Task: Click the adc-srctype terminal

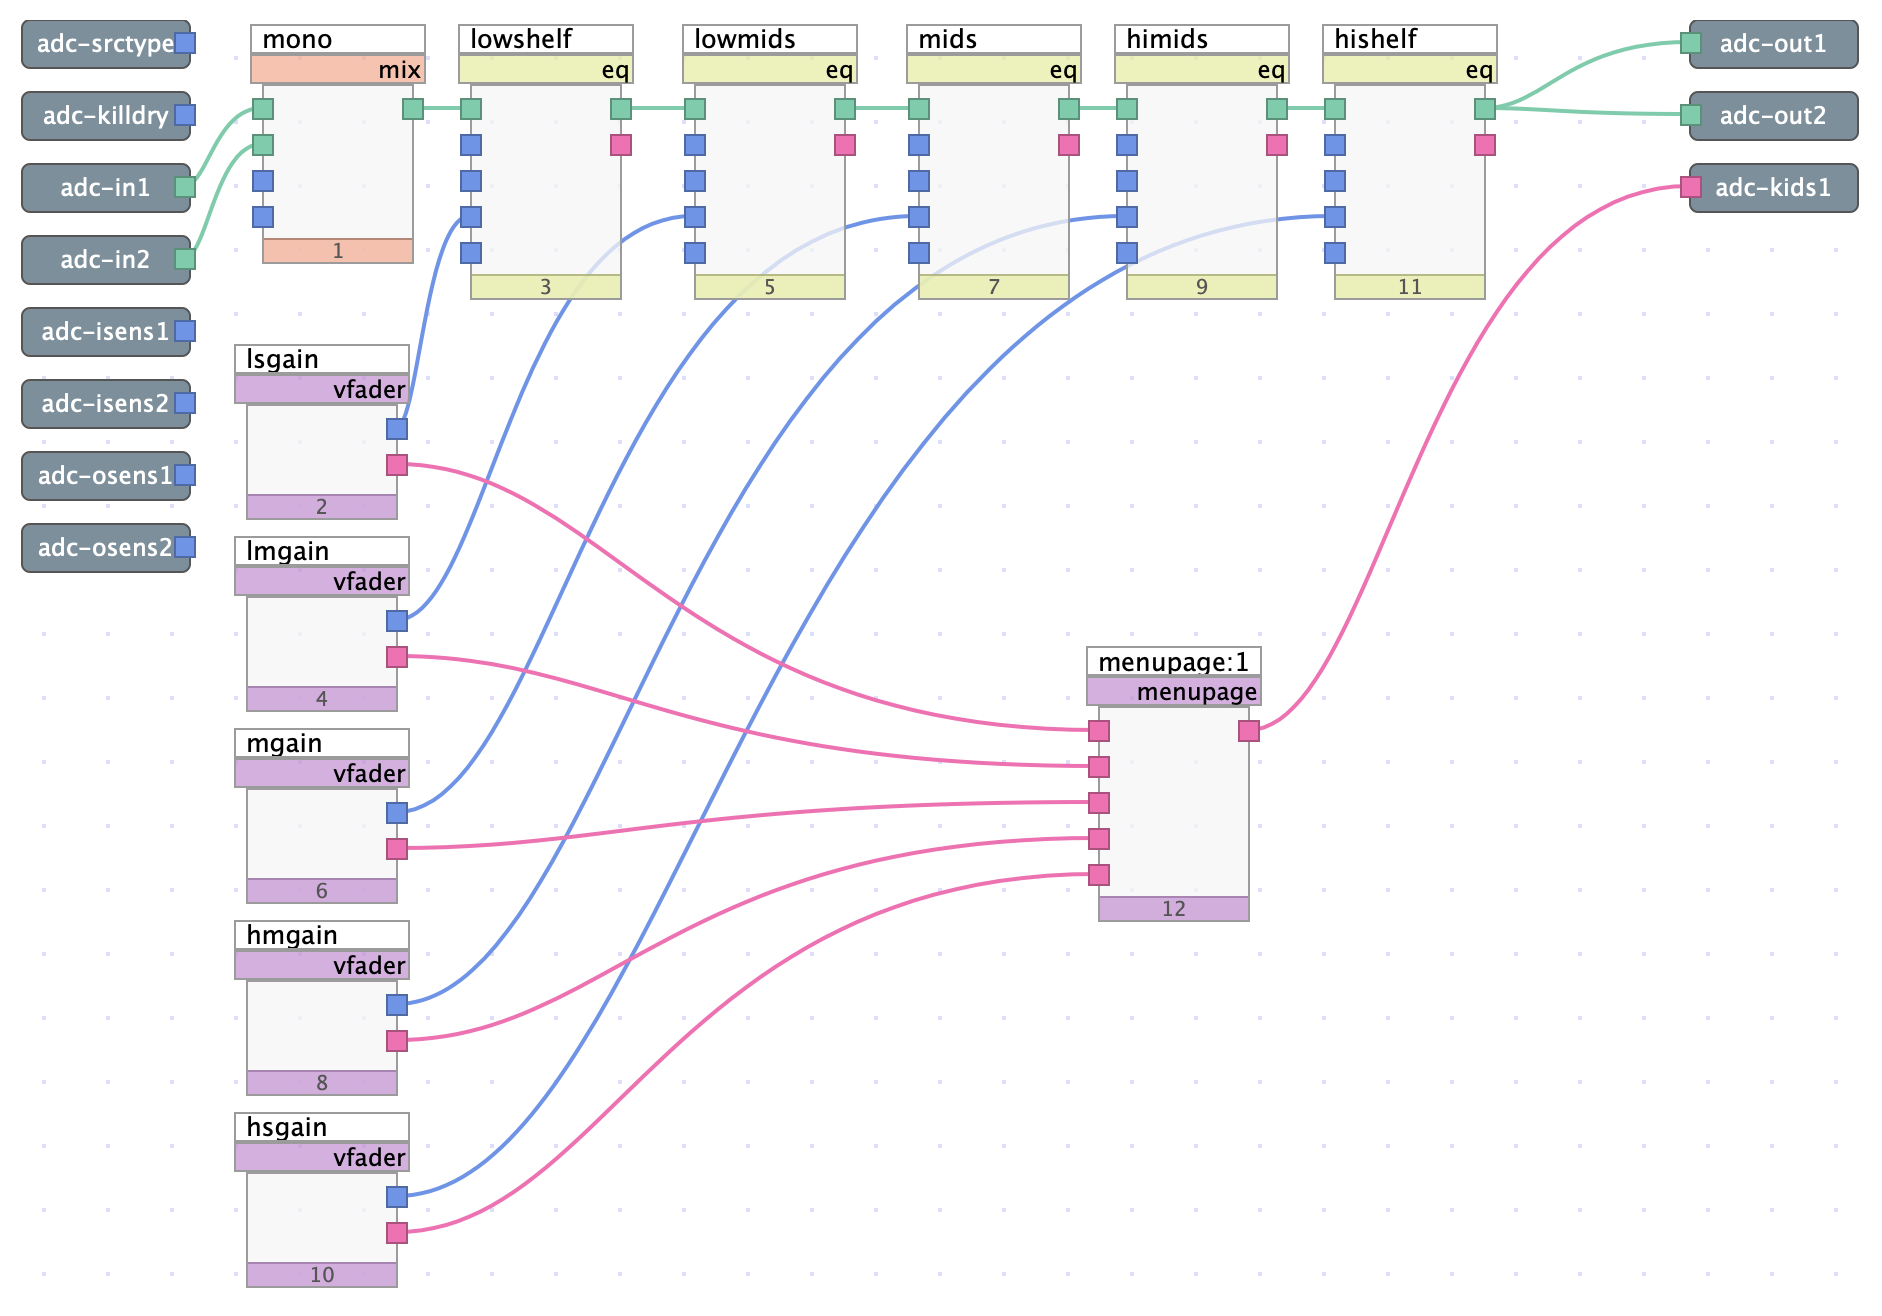Action: (x=106, y=44)
